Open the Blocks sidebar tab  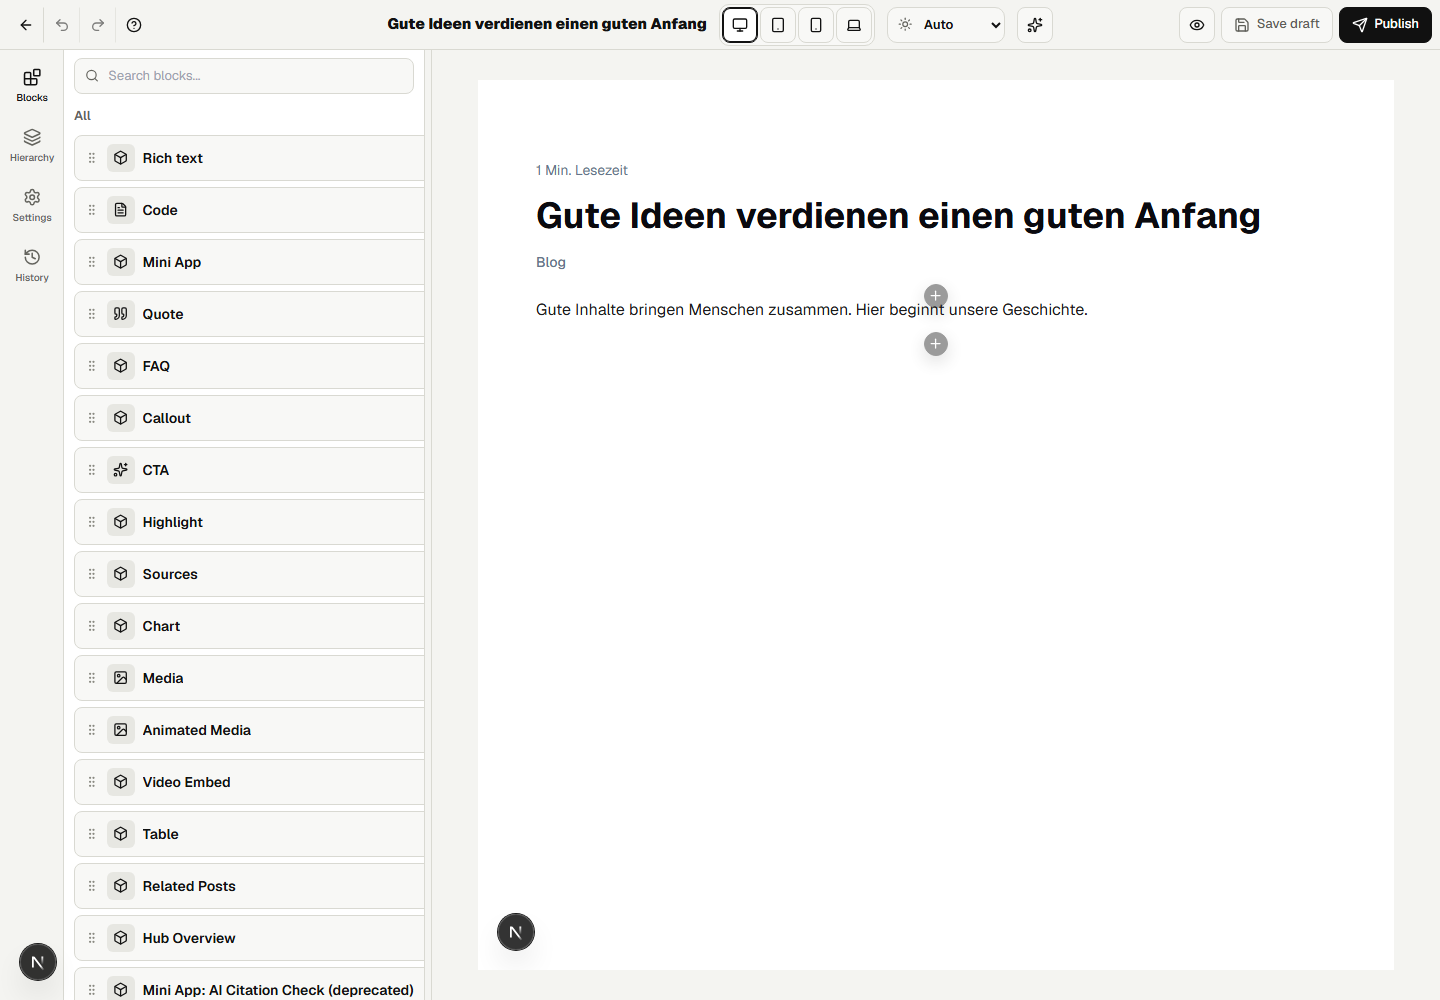32,85
